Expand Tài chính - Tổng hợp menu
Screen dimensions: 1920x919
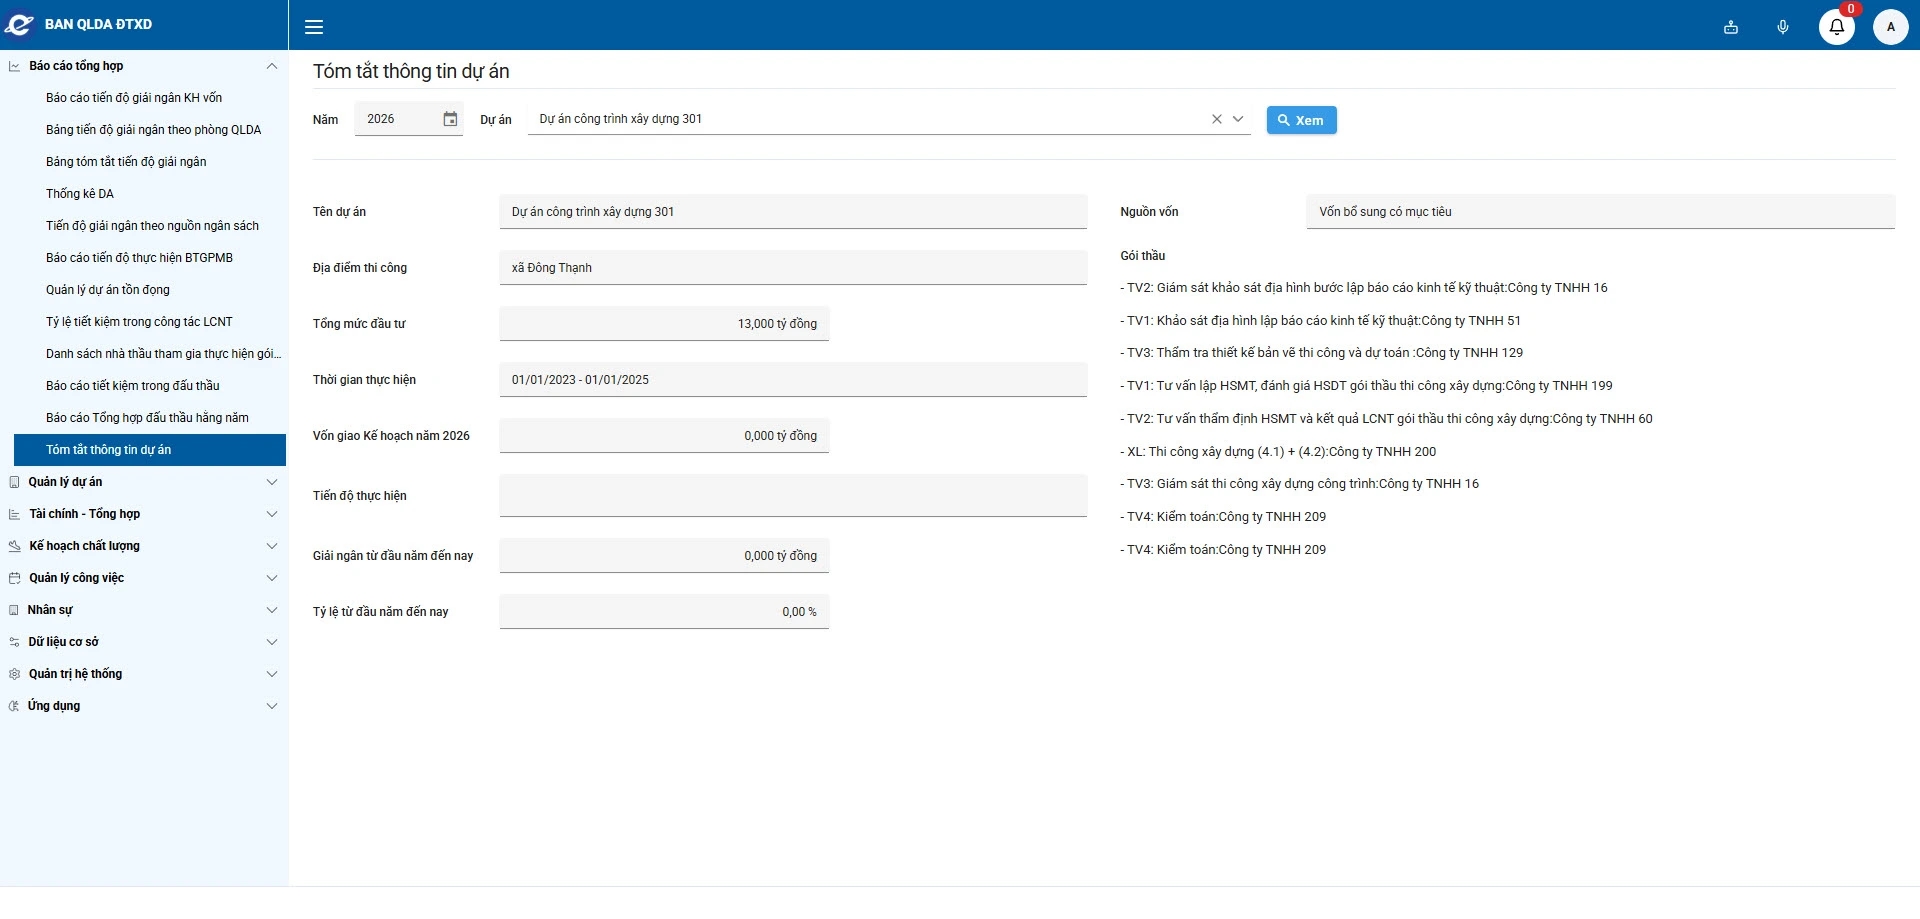coord(271,514)
